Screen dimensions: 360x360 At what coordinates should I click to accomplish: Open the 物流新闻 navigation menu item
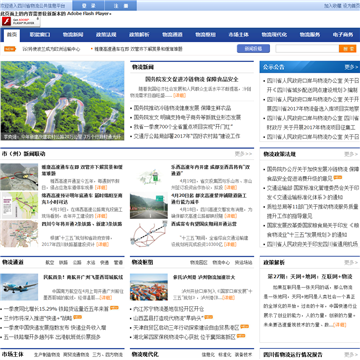click(x=73, y=35)
